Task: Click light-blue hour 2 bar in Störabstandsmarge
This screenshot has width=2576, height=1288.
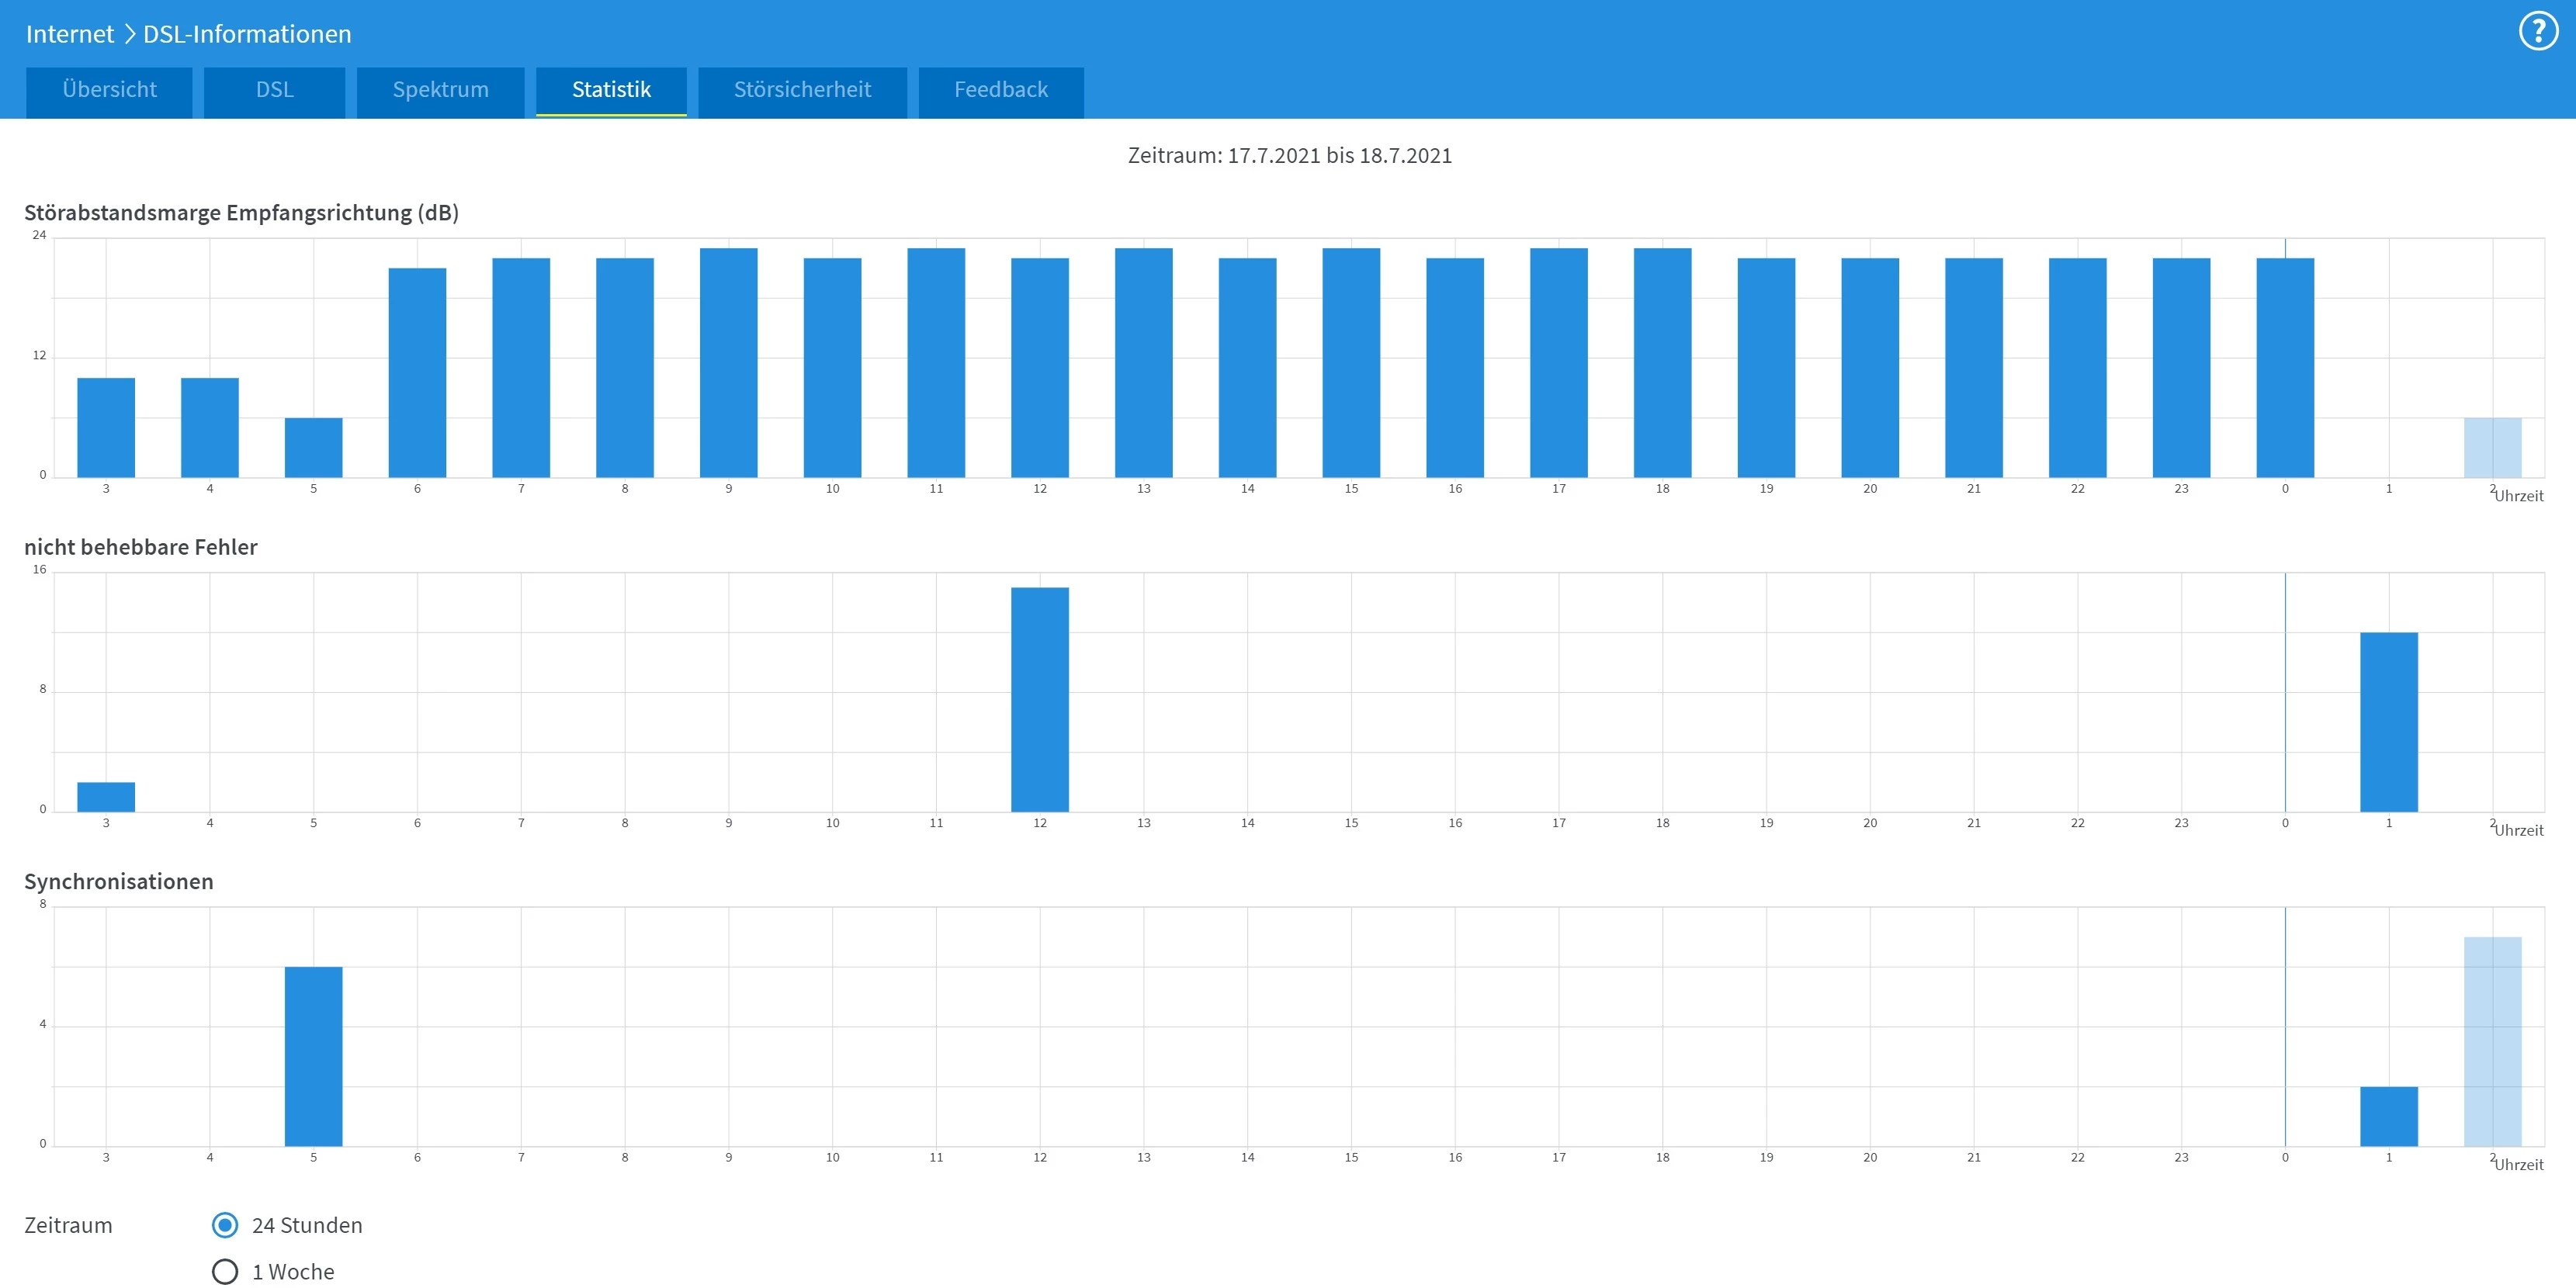Action: tap(2492, 447)
